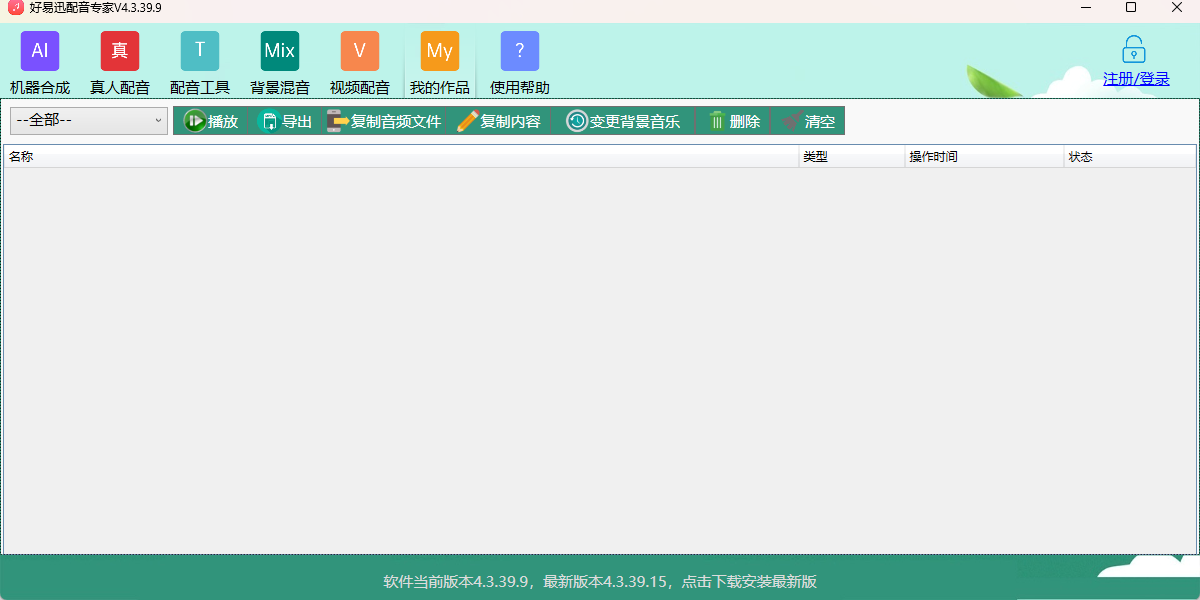
Task: Click the lock icon above 注册/登录
Action: pyautogui.click(x=1134, y=48)
